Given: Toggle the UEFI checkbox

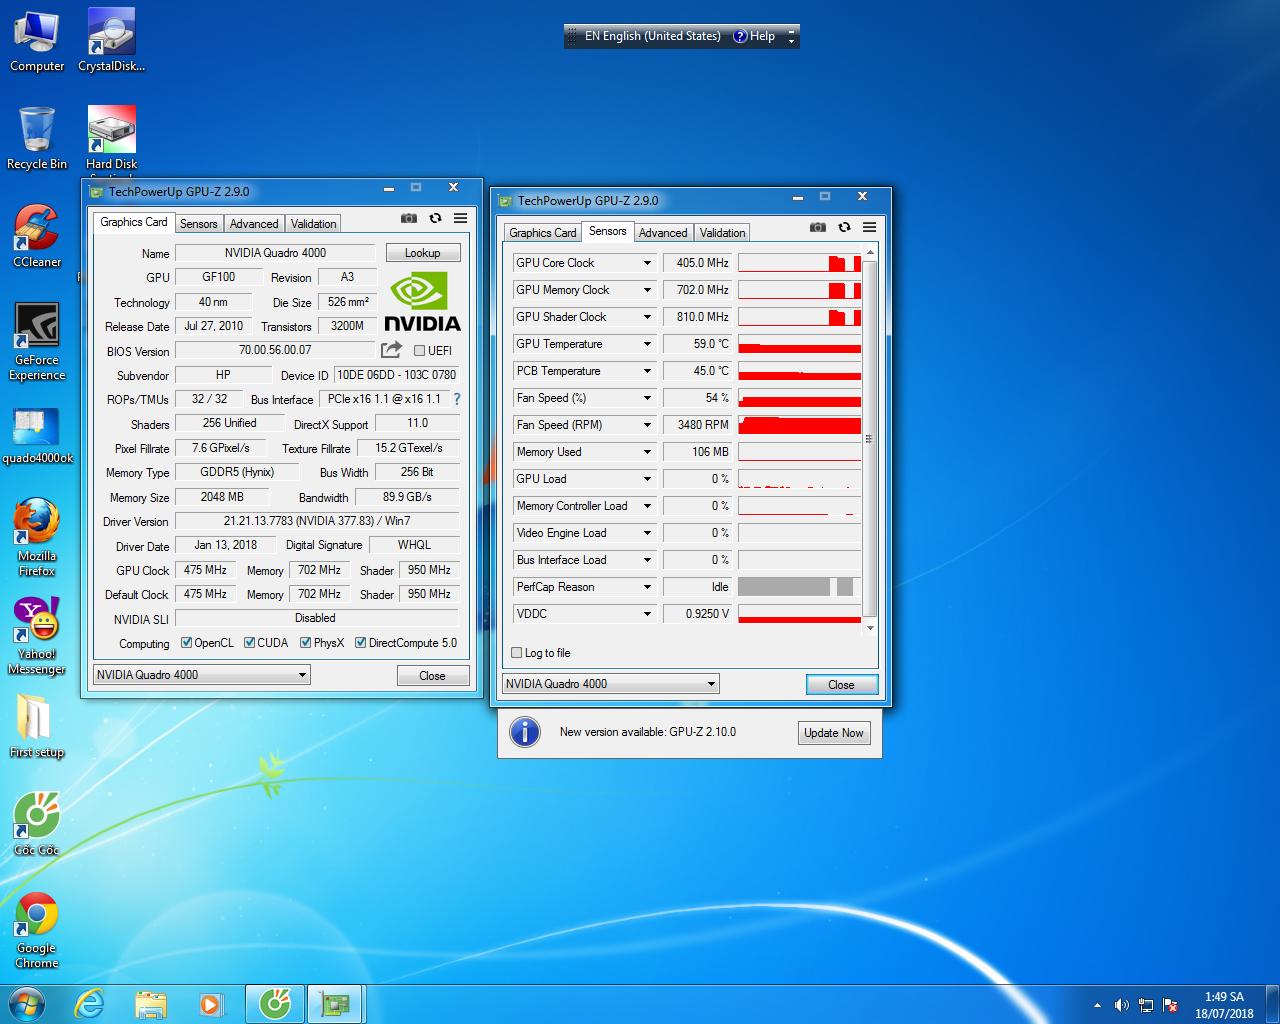Looking at the screenshot, I should point(419,350).
